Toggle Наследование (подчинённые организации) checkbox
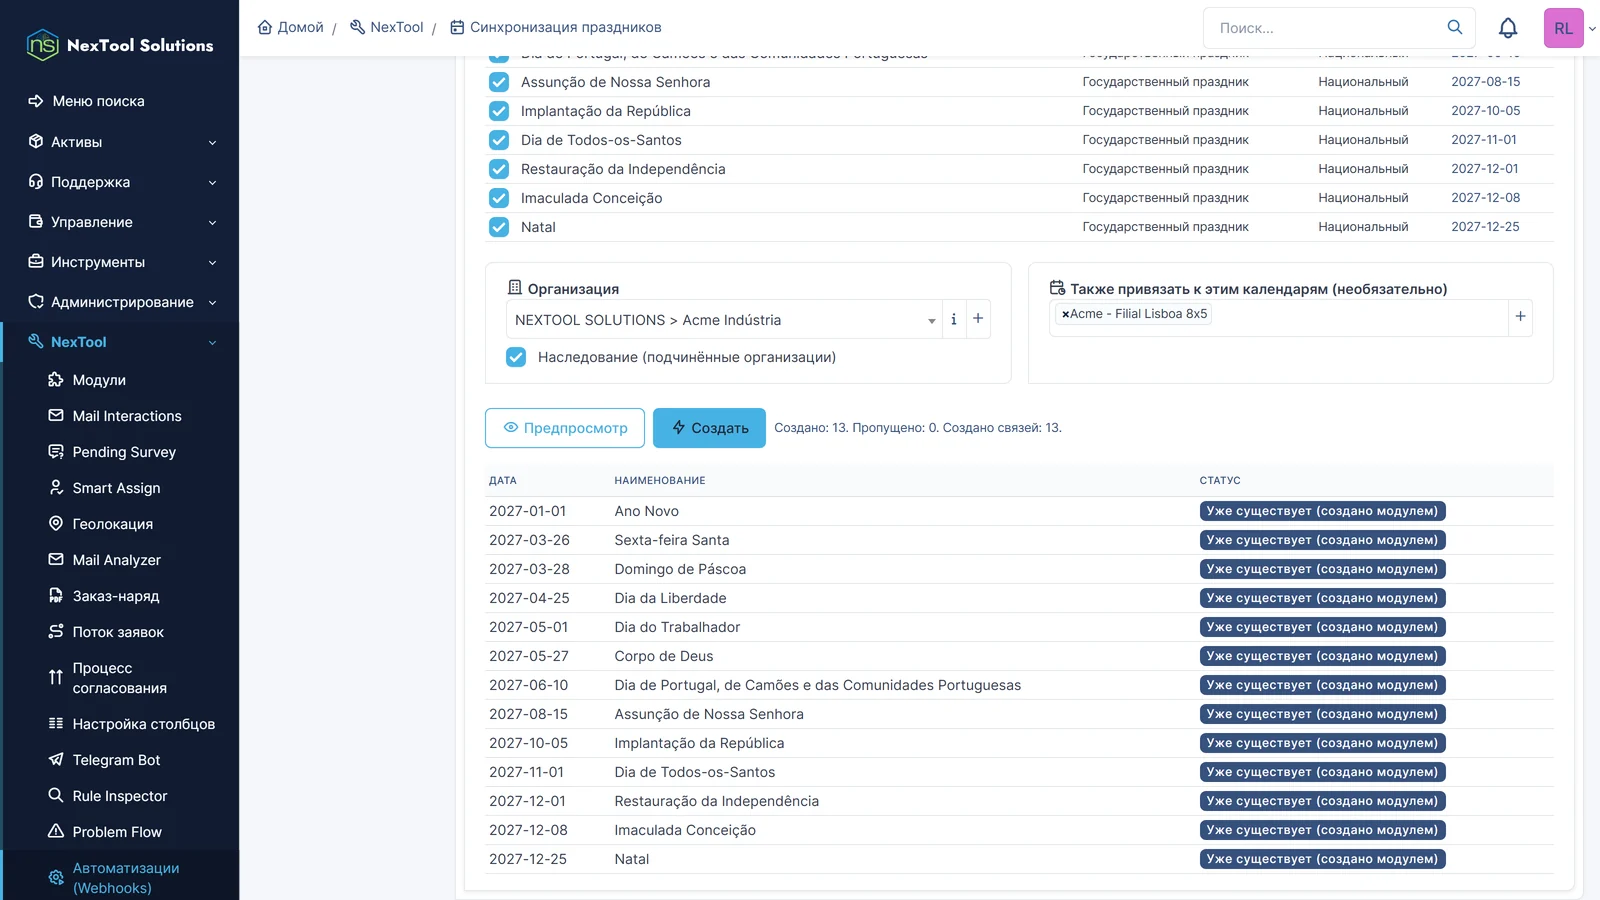 516,357
